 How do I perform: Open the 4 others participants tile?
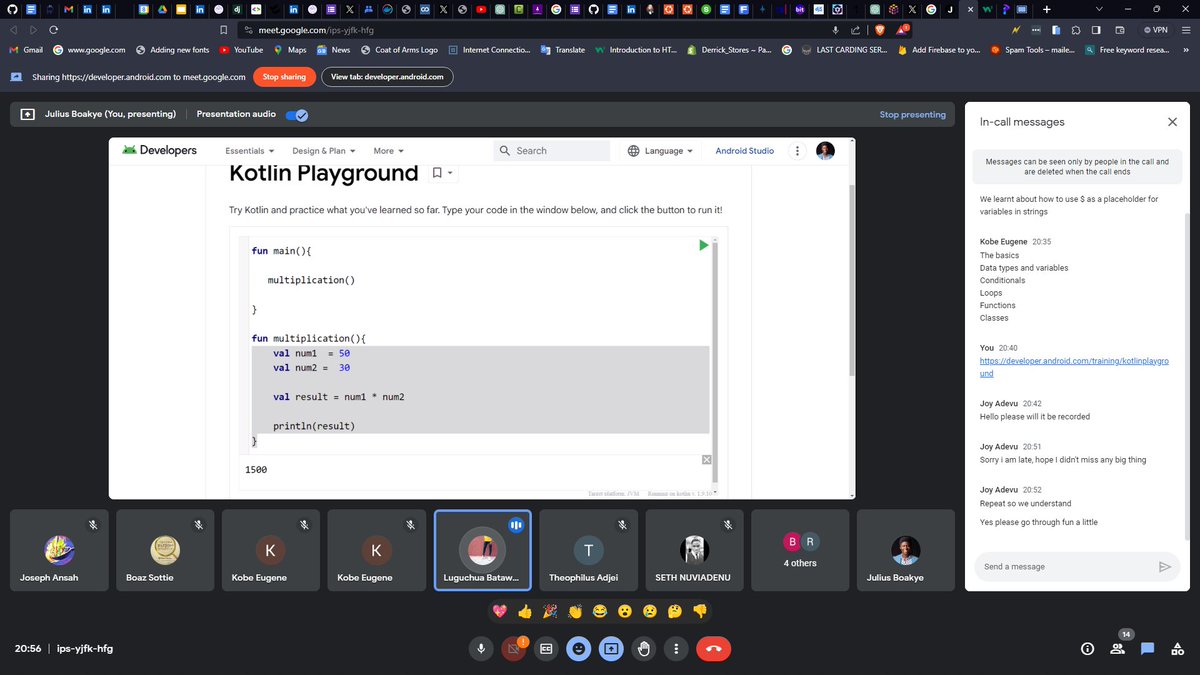[800, 550]
